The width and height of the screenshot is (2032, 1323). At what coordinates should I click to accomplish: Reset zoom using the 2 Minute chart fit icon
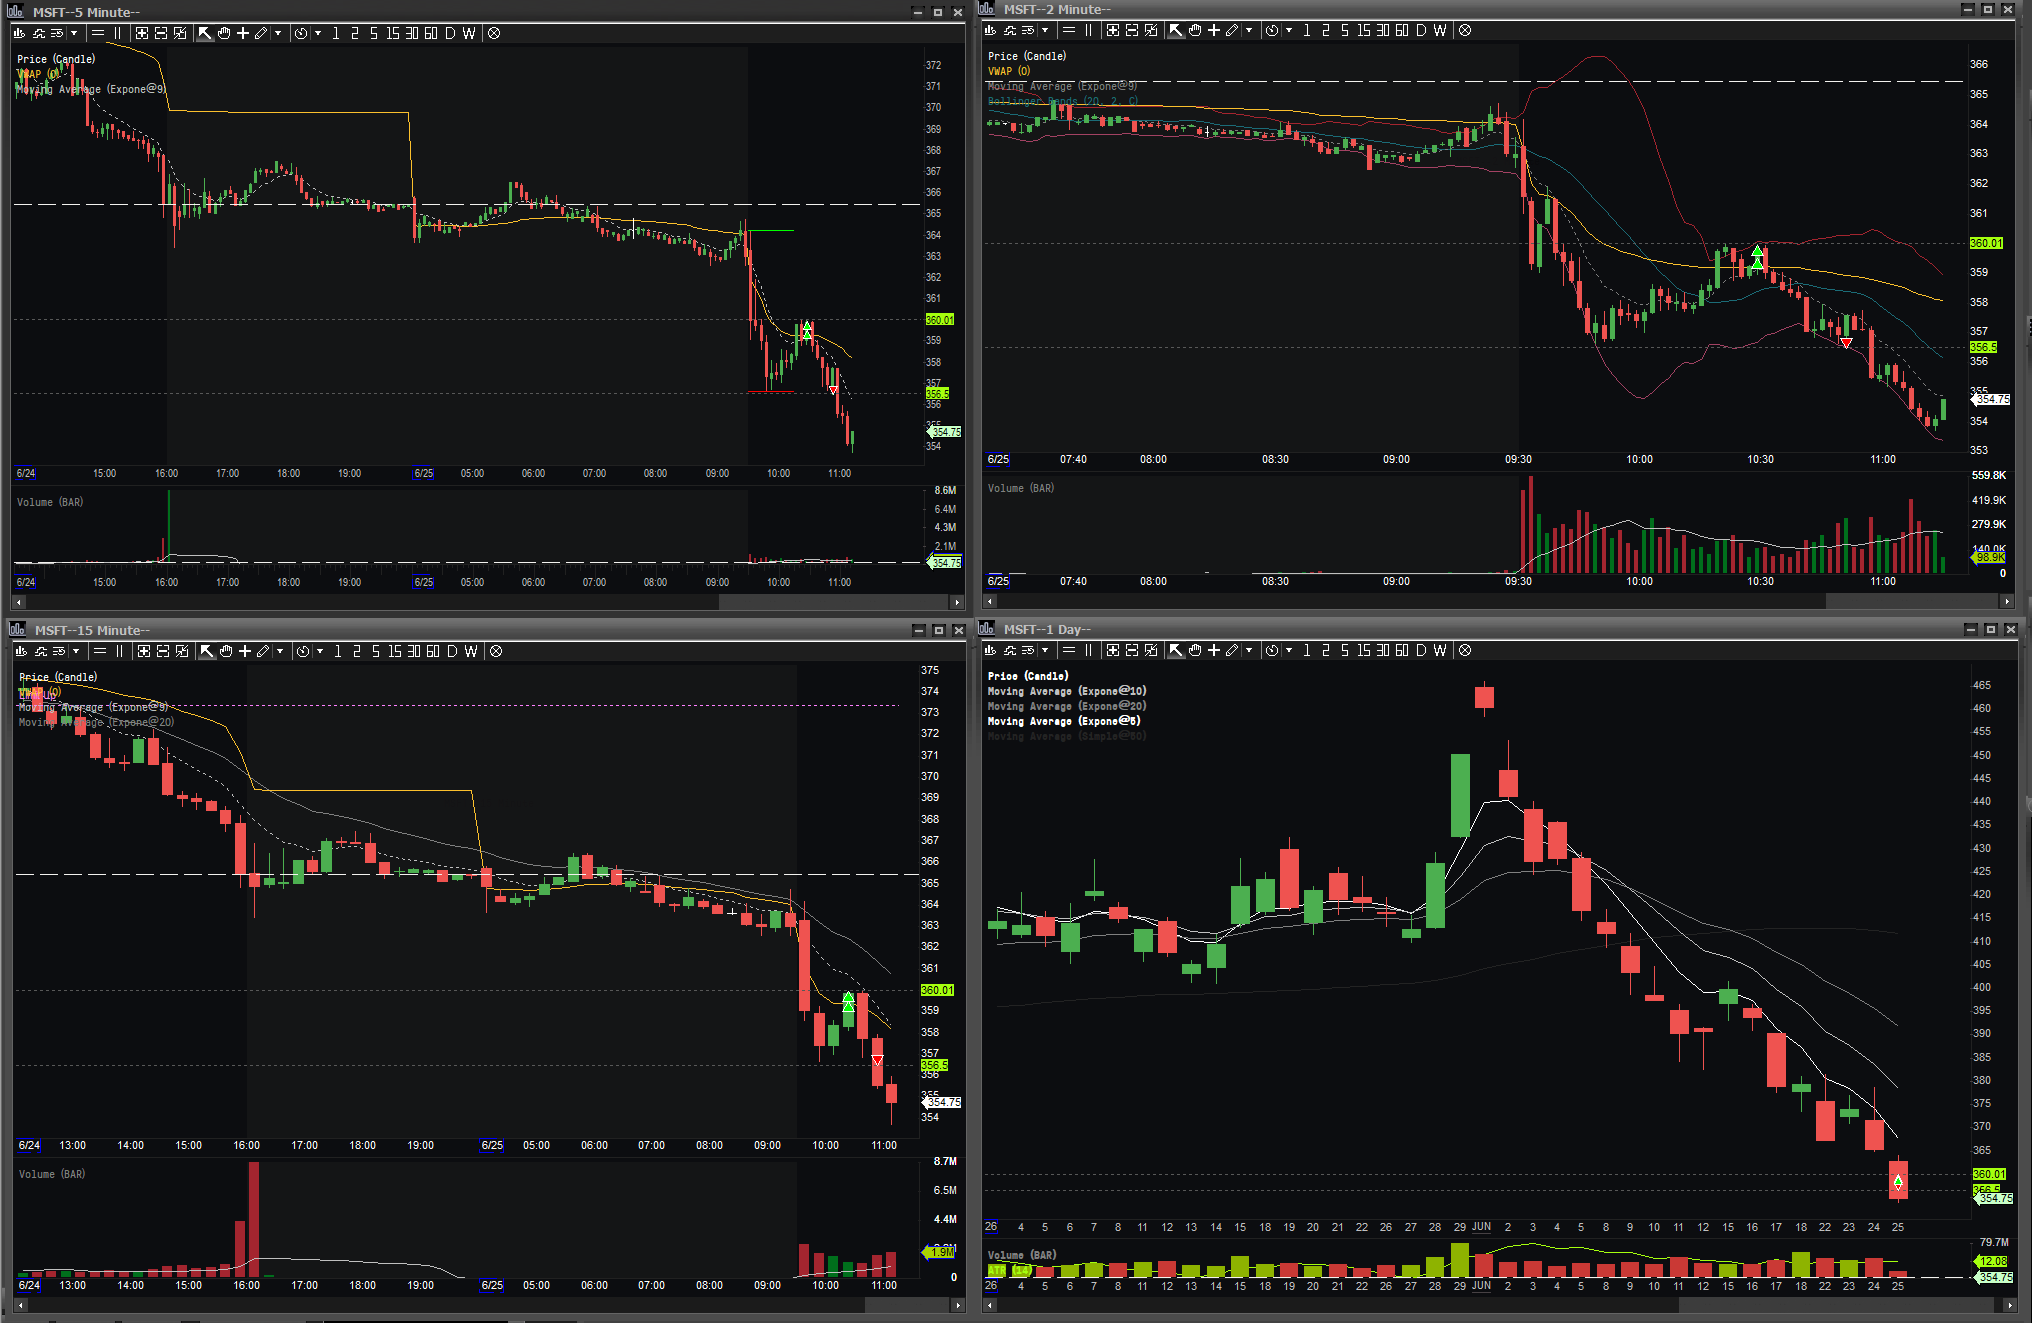pyautogui.click(x=1151, y=30)
